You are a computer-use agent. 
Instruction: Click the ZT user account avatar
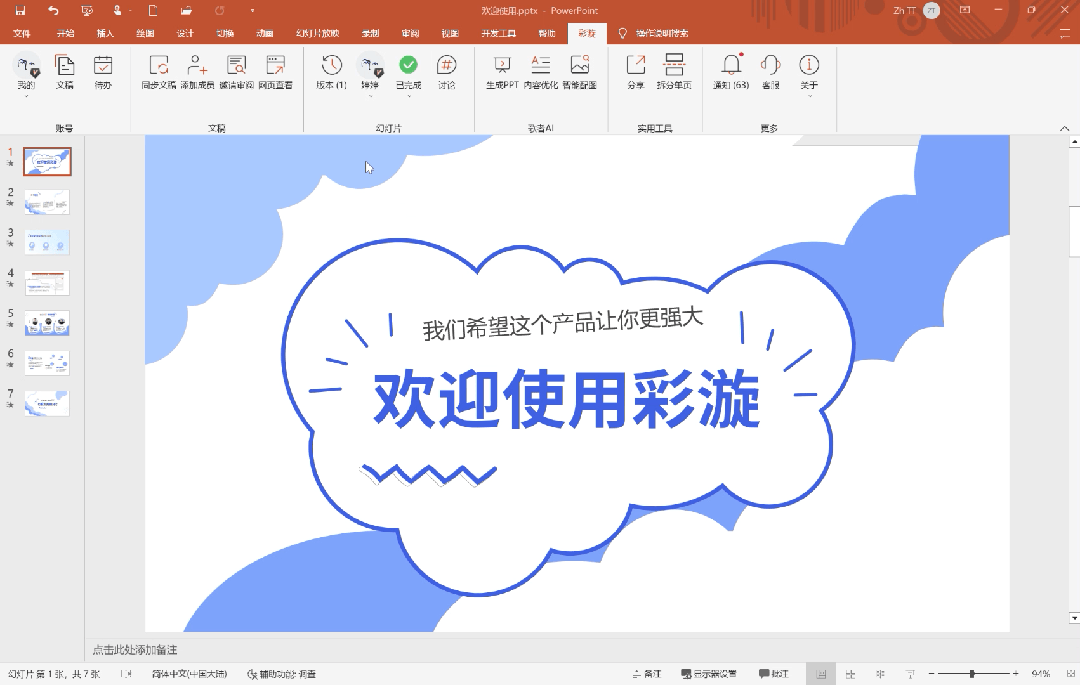931,10
